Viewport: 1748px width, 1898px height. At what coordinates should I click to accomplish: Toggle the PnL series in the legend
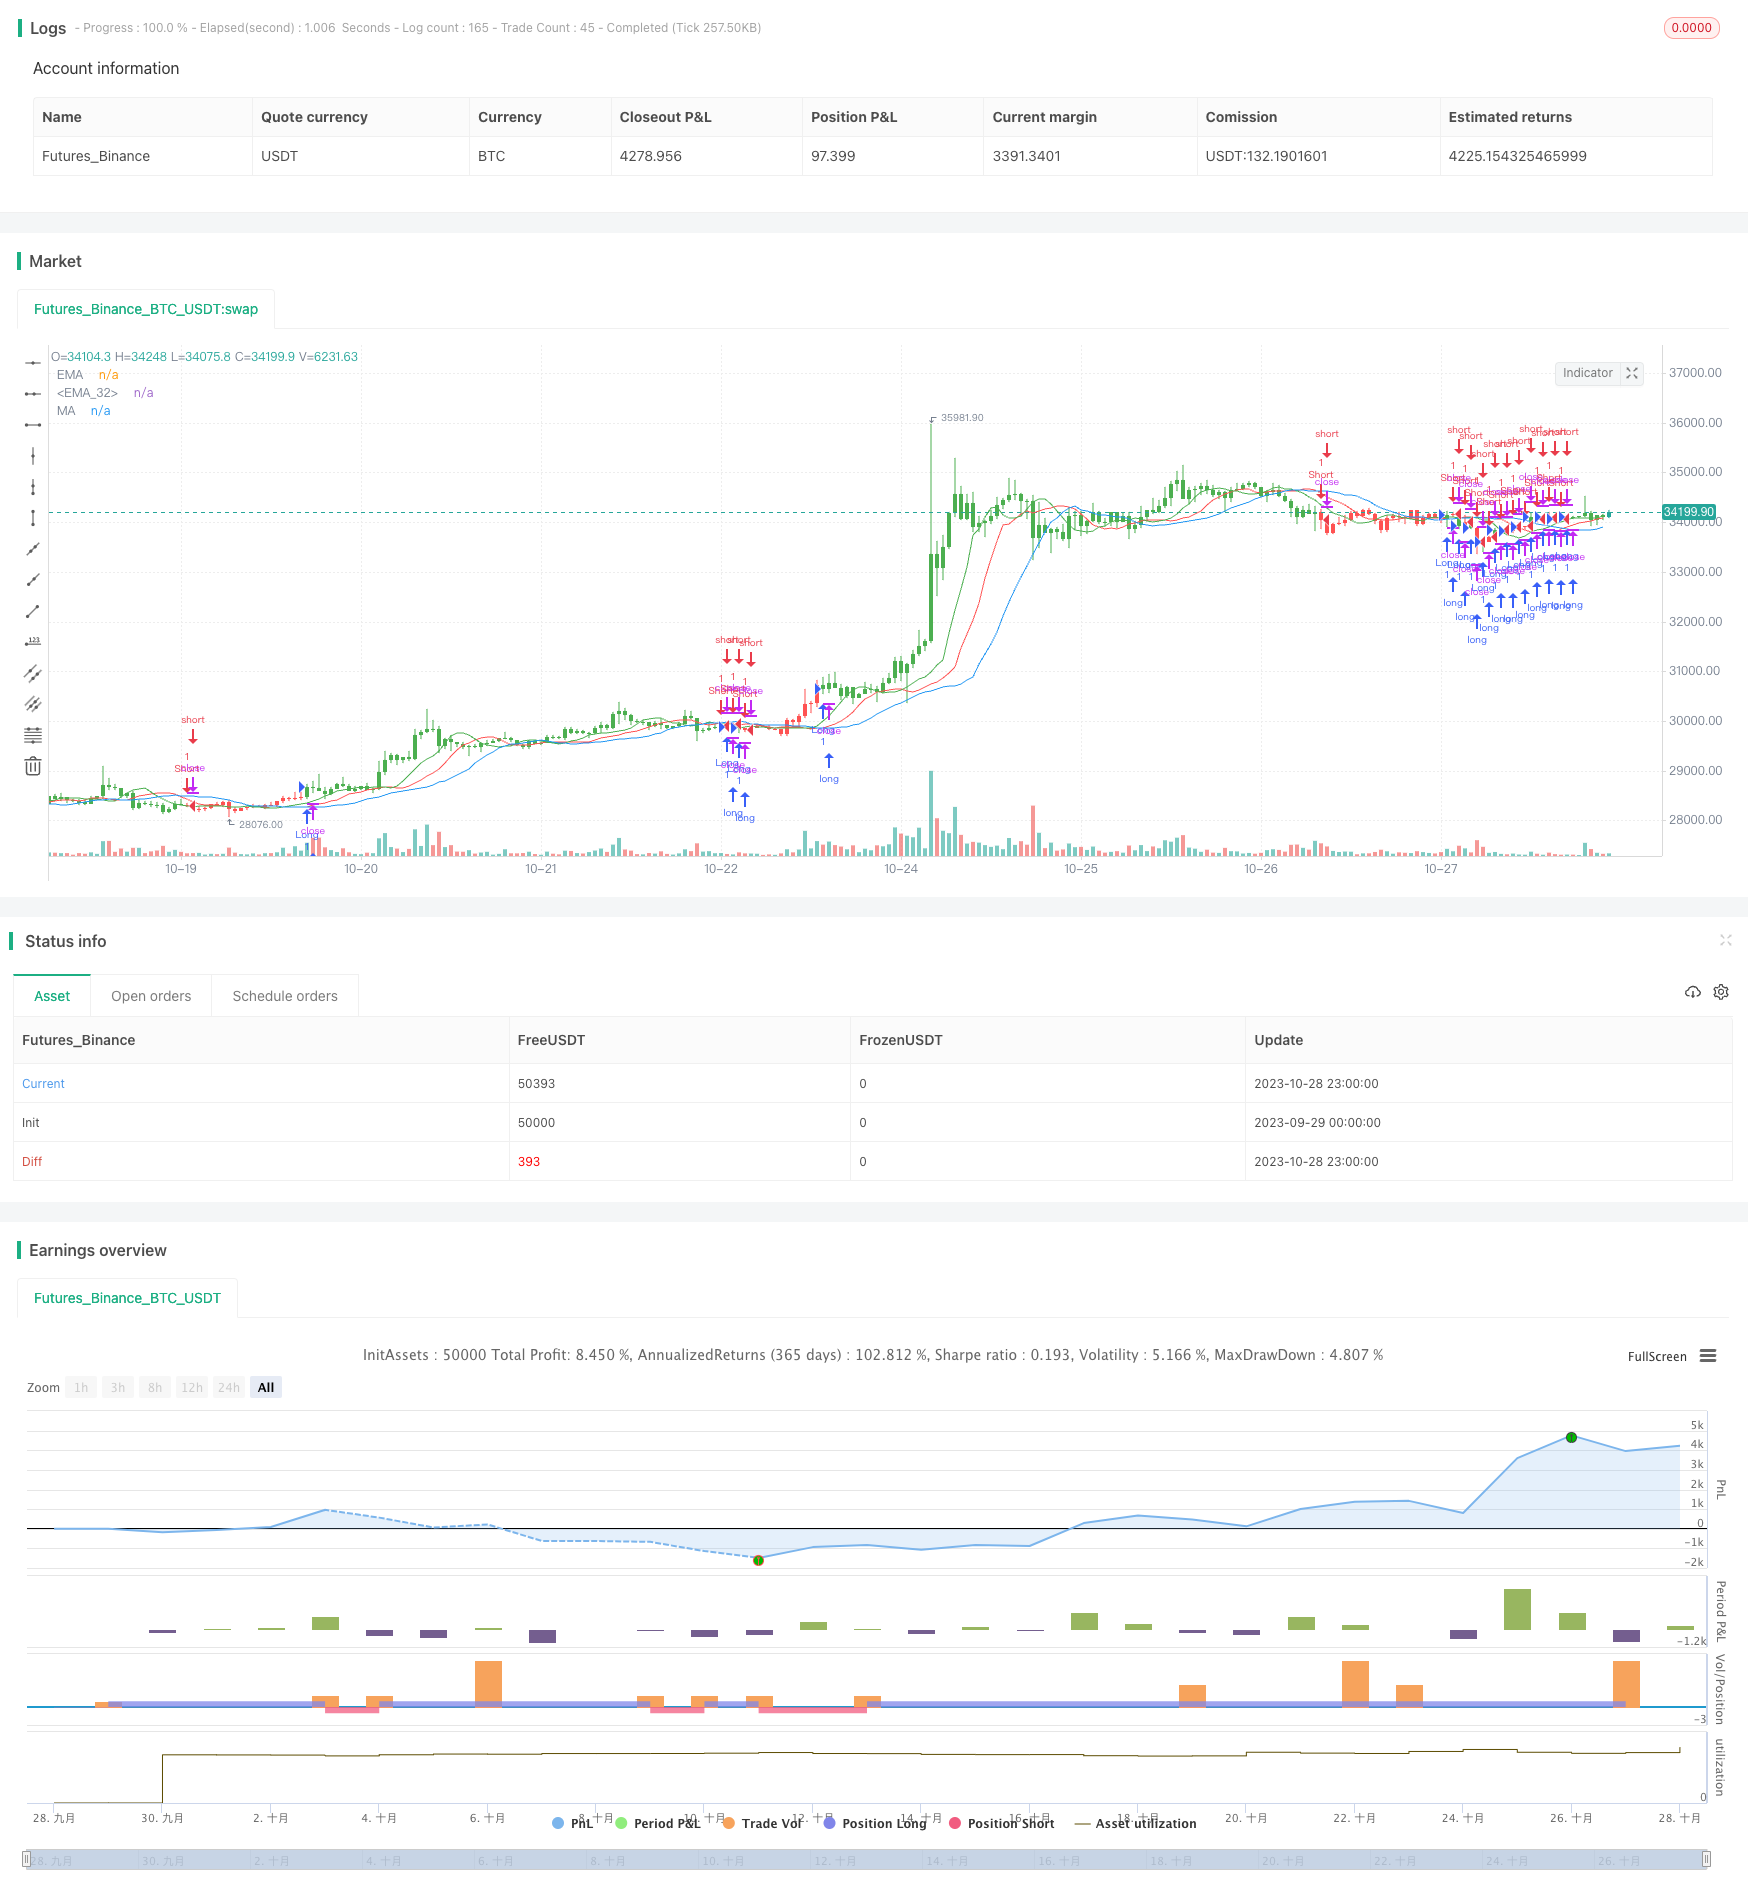click(573, 1823)
